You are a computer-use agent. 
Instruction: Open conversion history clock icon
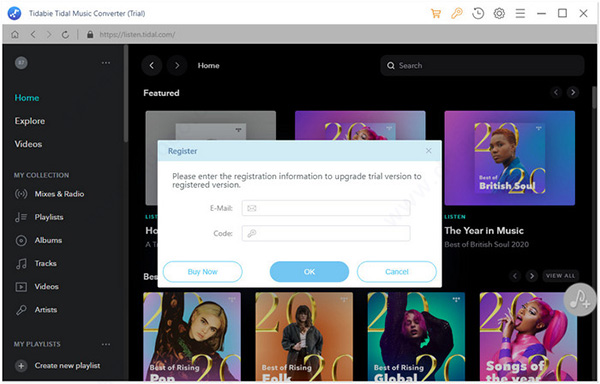pyautogui.click(x=478, y=13)
